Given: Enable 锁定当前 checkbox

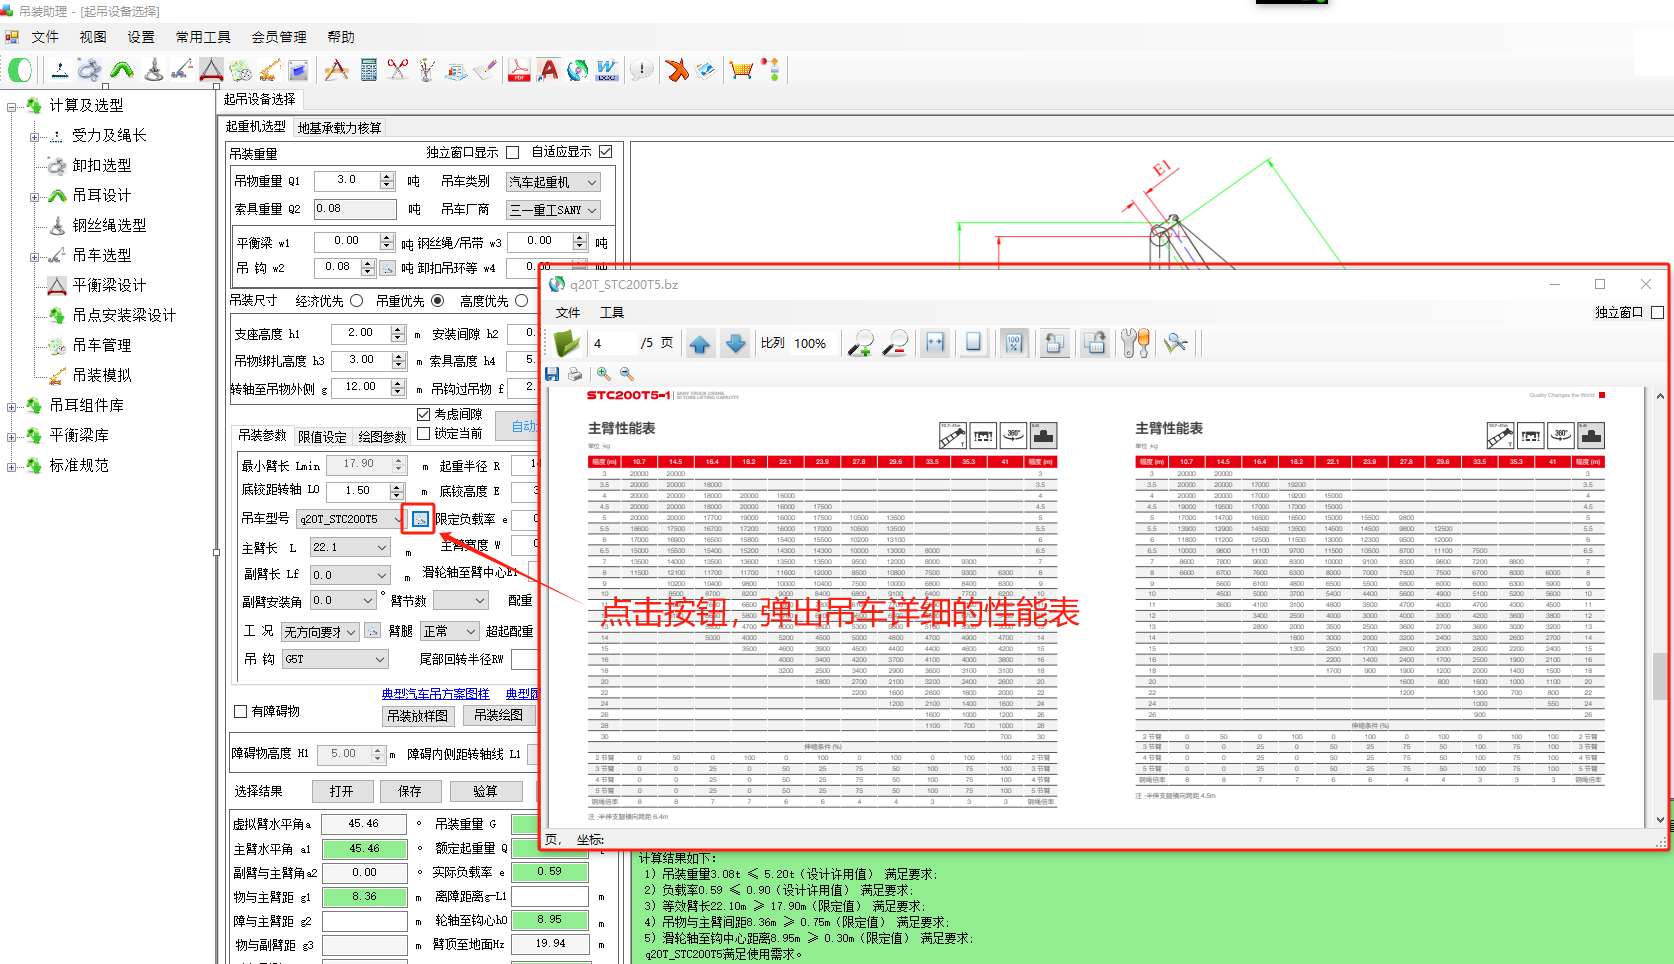Looking at the screenshot, I should point(423,433).
